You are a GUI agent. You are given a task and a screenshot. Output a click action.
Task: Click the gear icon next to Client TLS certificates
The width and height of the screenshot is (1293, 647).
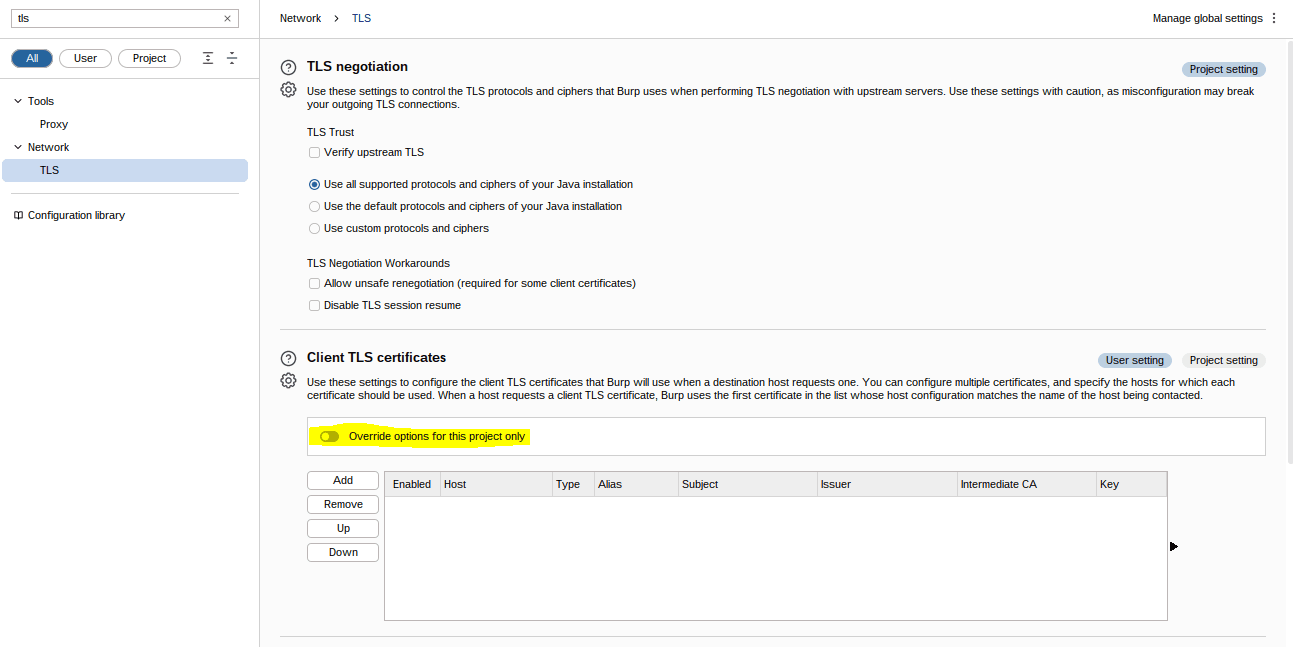click(288, 381)
